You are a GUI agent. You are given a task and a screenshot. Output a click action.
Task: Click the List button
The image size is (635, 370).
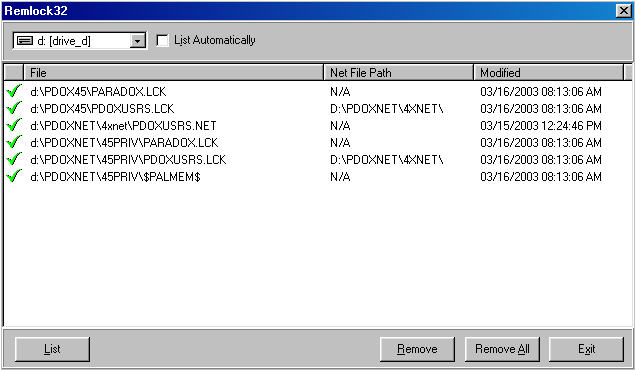pos(52,349)
